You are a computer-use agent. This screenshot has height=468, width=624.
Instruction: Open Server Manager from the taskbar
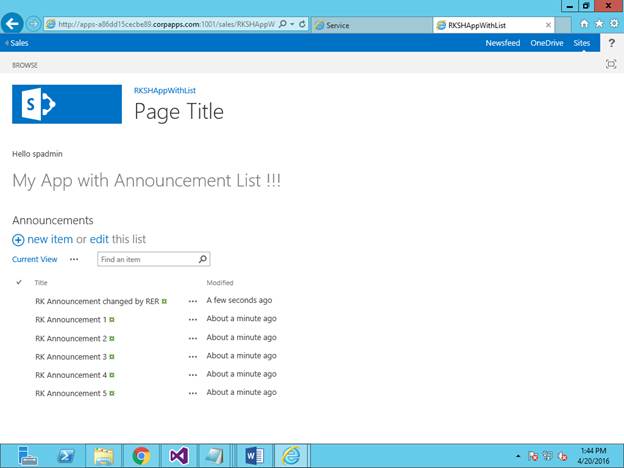point(27,456)
